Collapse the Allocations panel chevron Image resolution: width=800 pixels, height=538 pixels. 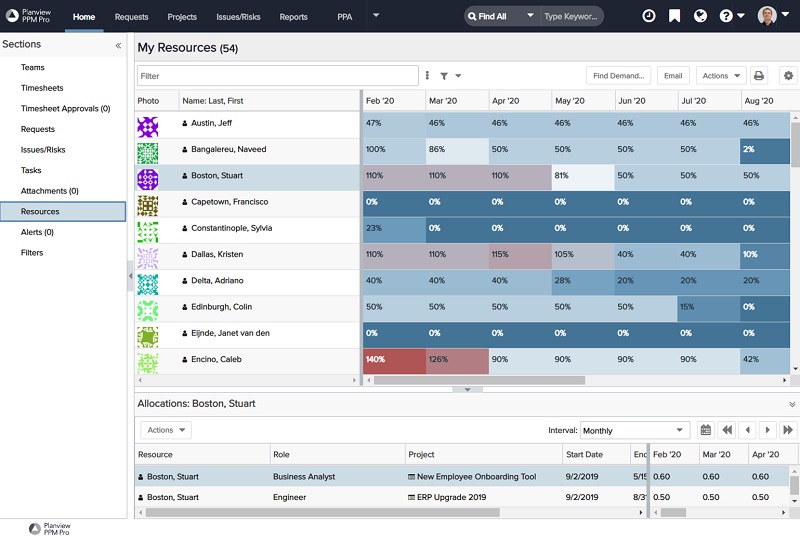792,404
